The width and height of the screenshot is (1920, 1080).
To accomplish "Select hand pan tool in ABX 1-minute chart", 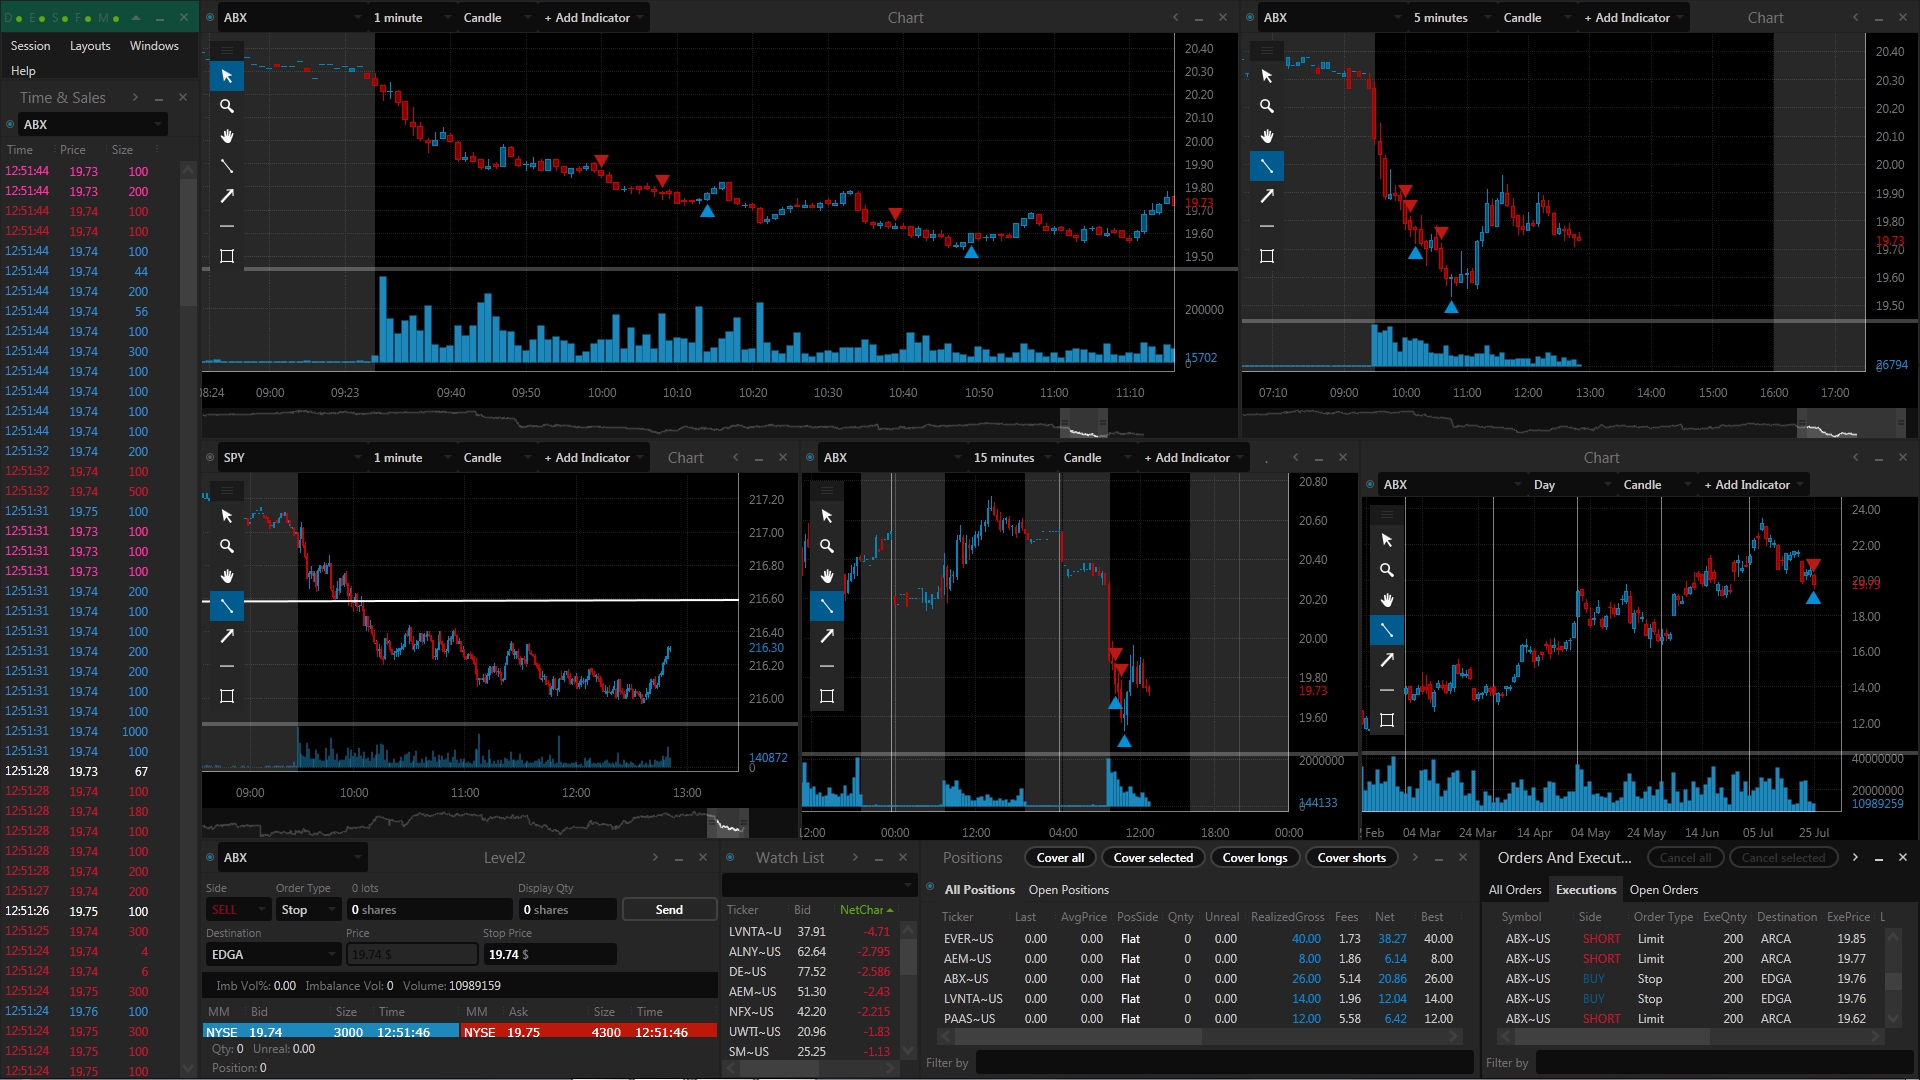I will point(227,136).
